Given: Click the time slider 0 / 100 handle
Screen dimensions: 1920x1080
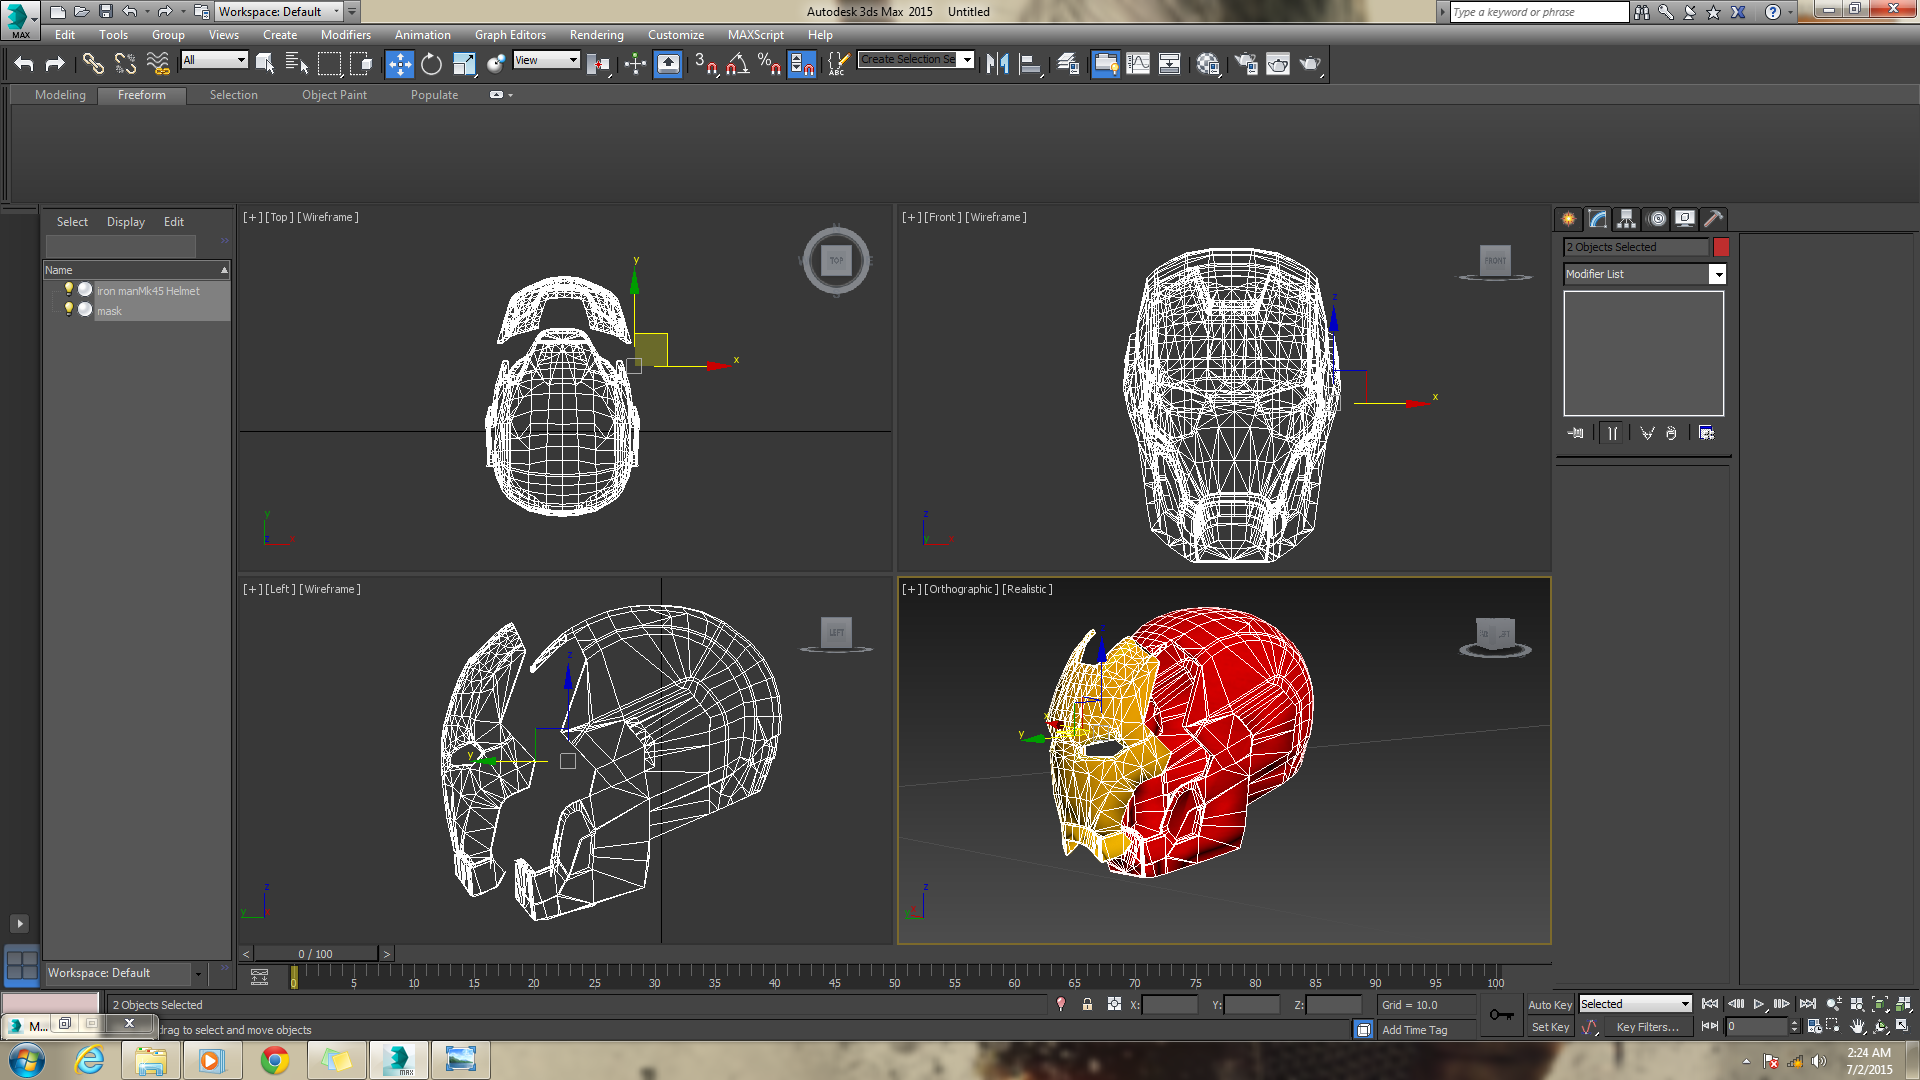Looking at the screenshot, I should pyautogui.click(x=315, y=954).
